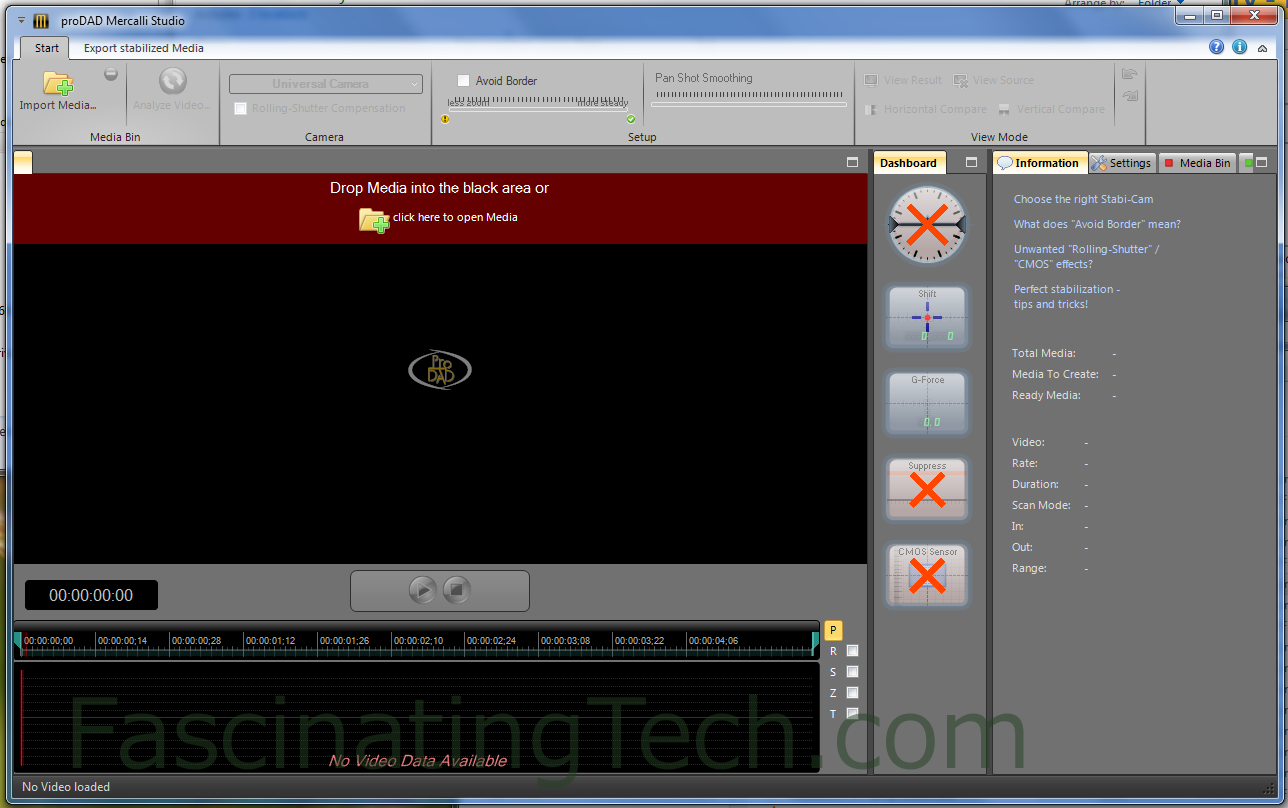
Task: Click the 'No Video loaded' status text
Action: pyautogui.click(x=66, y=787)
